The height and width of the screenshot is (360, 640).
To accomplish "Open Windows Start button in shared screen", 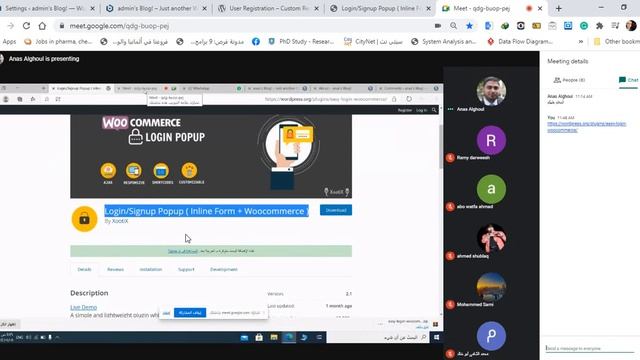I will click(x=436, y=337).
